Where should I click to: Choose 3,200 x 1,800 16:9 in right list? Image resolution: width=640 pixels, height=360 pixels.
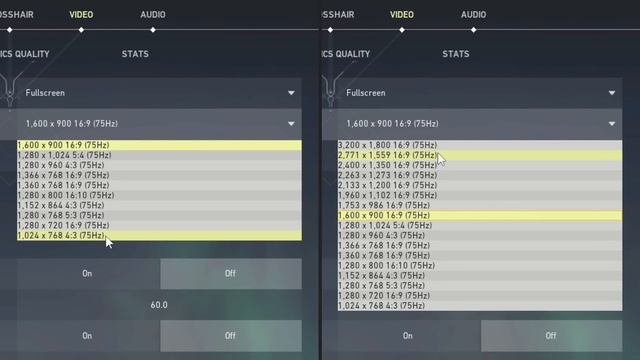pos(480,145)
